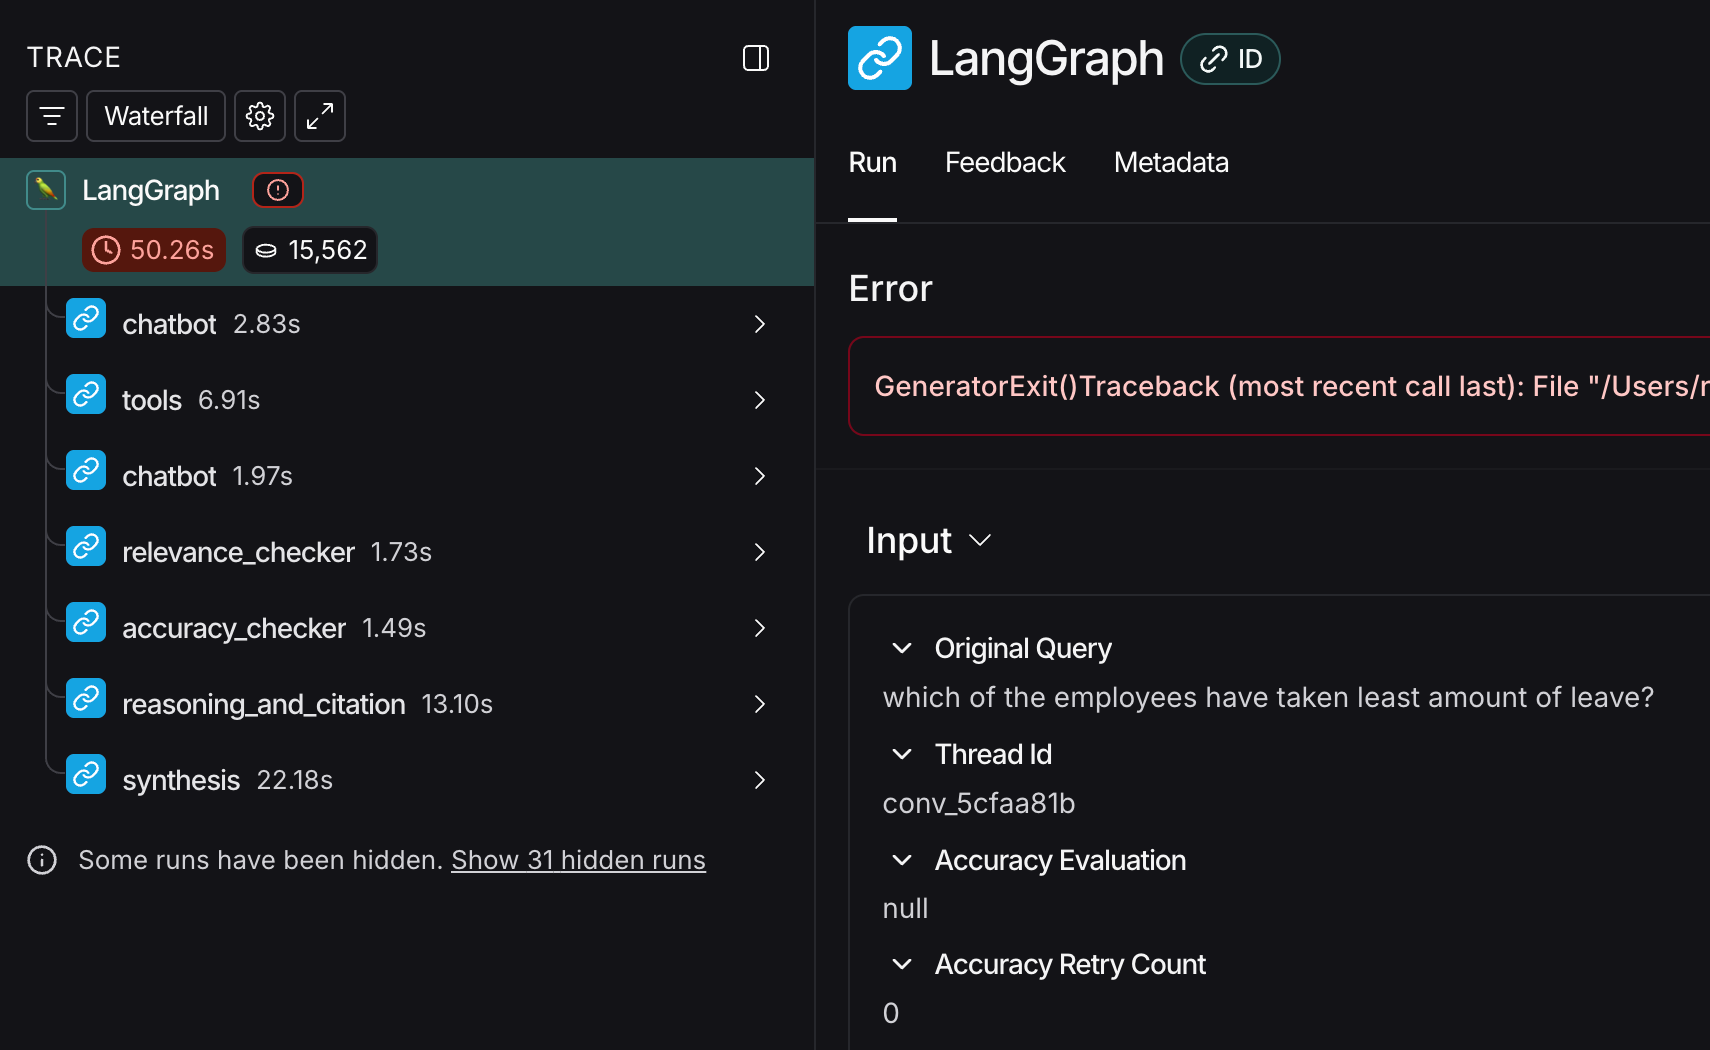Expand the accuracy_checker run chevron

tap(760, 628)
